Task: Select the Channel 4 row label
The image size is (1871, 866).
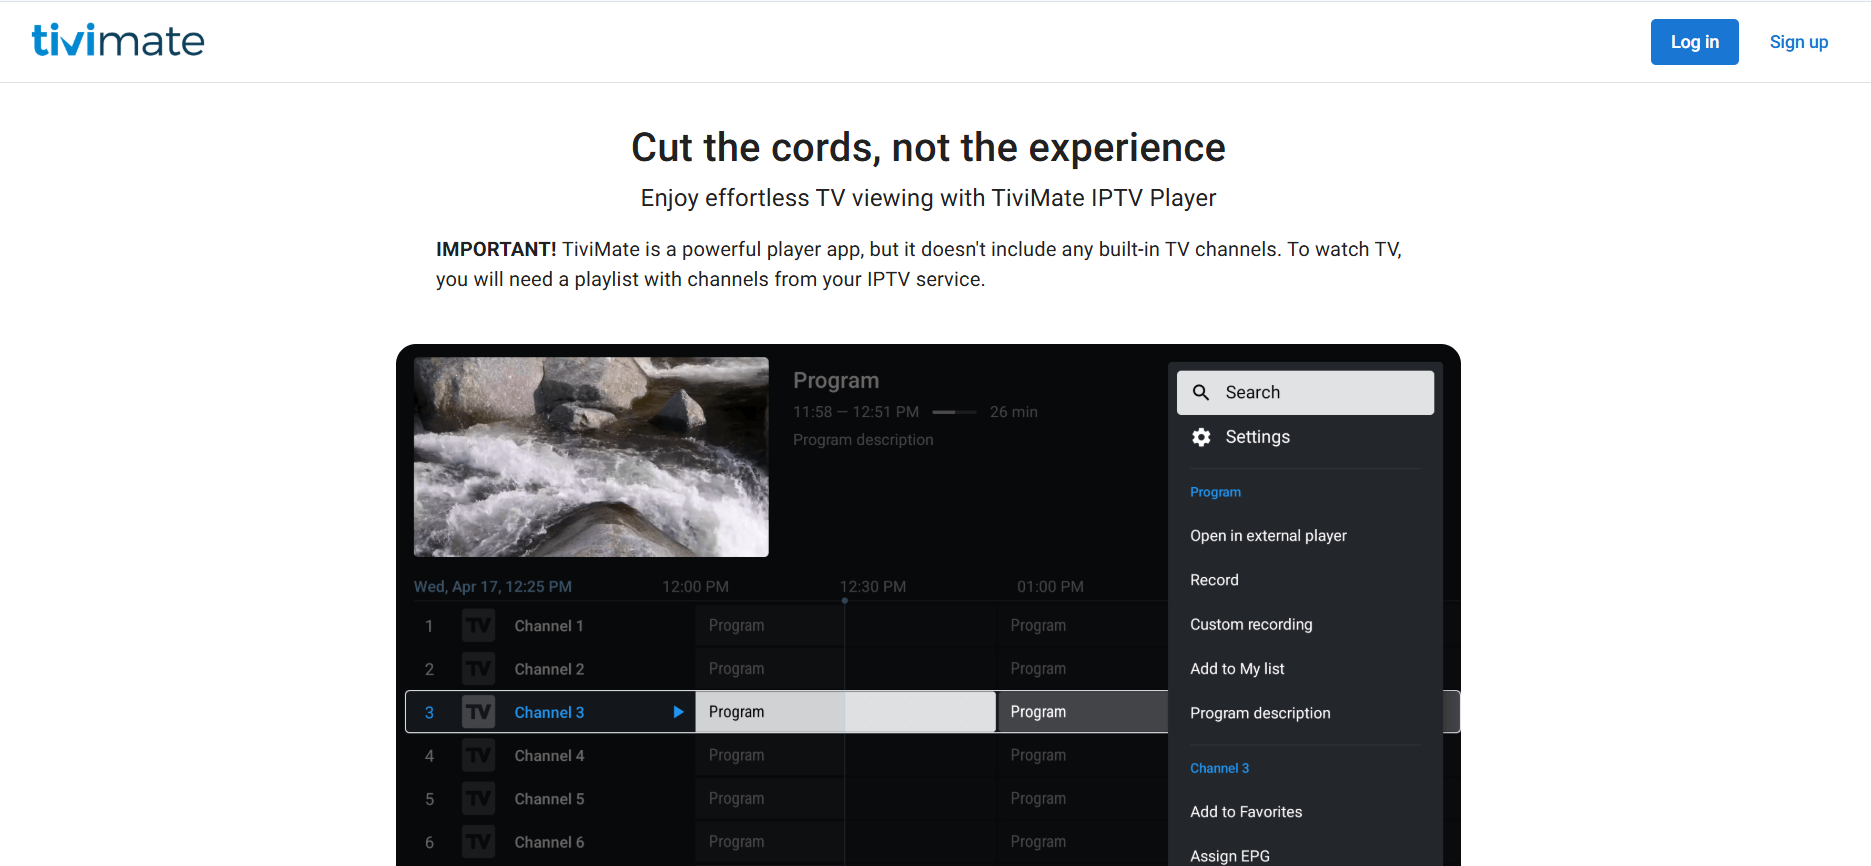Action: pyautogui.click(x=549, y=756)
